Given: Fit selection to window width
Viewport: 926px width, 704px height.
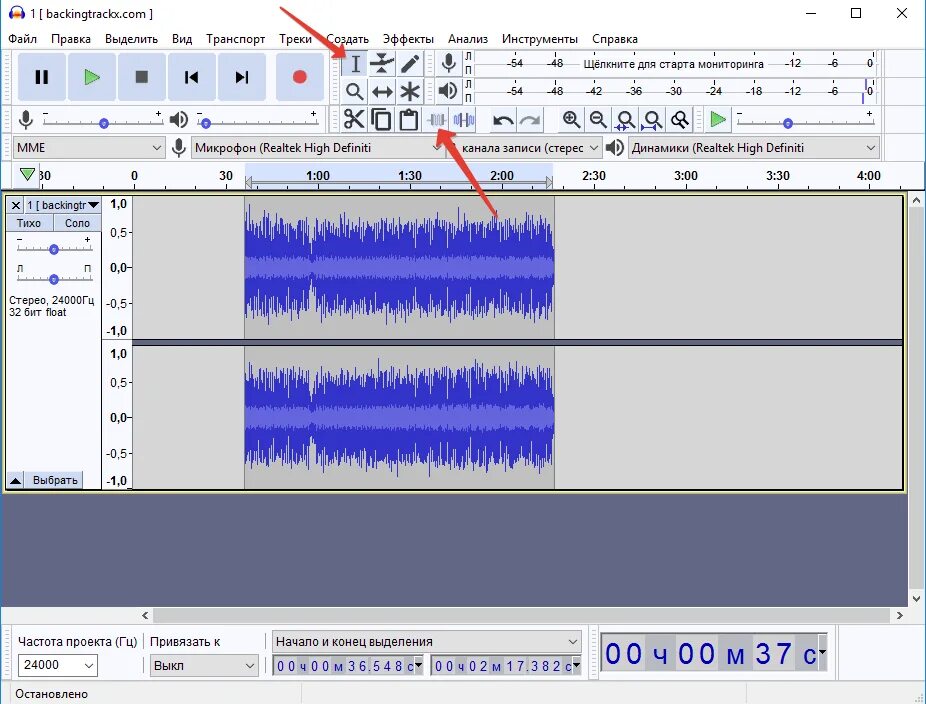Looking at the screenshot, I should coord(625,120).
